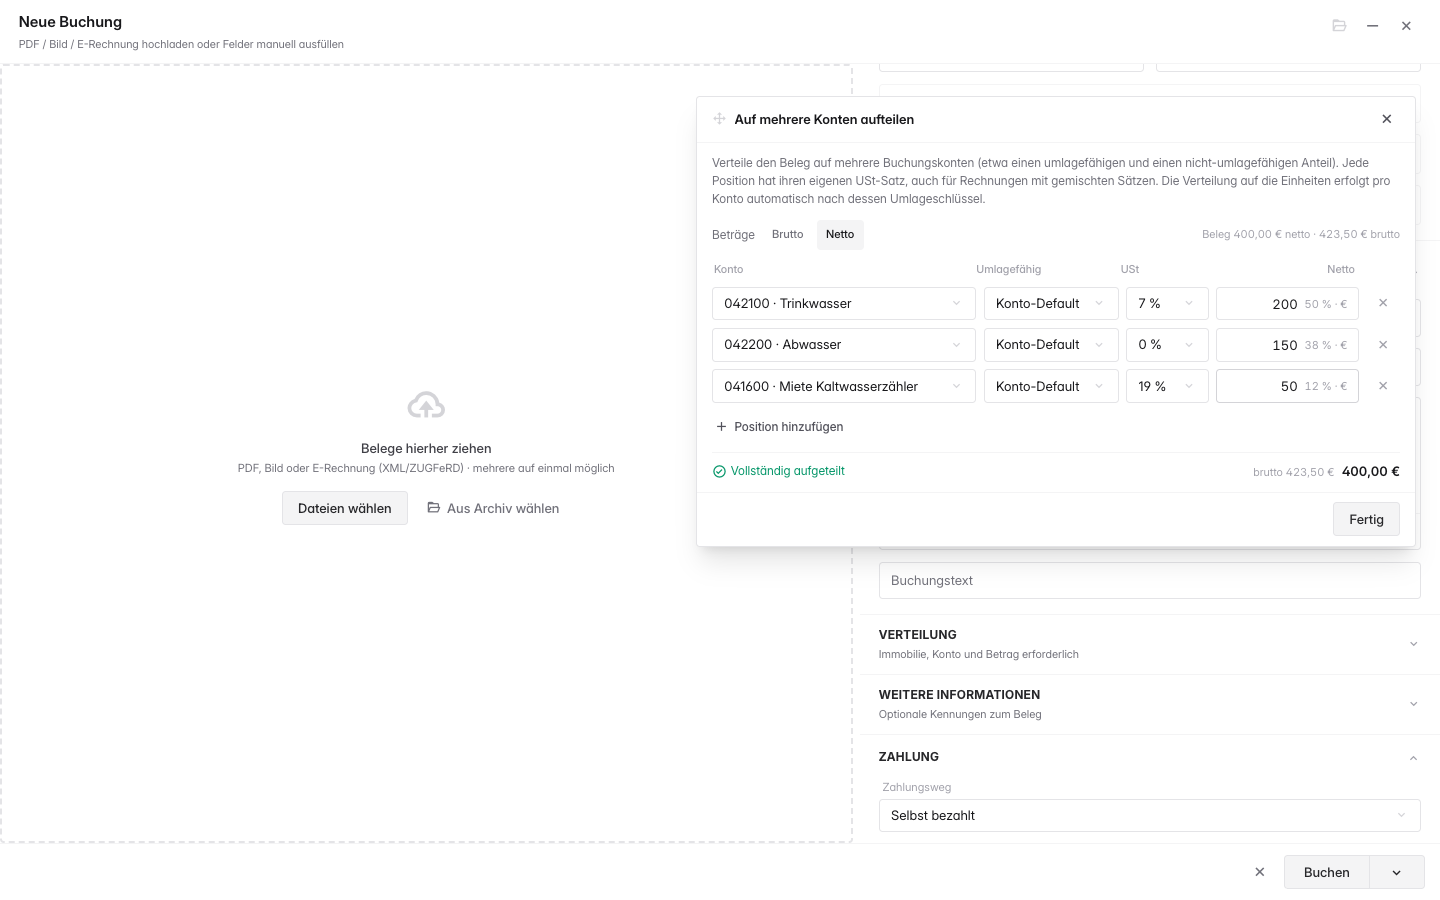Expand the VERTEILUNG section
The height and width of the screenshot is (900, 1440).
[x=1149, y=644]
